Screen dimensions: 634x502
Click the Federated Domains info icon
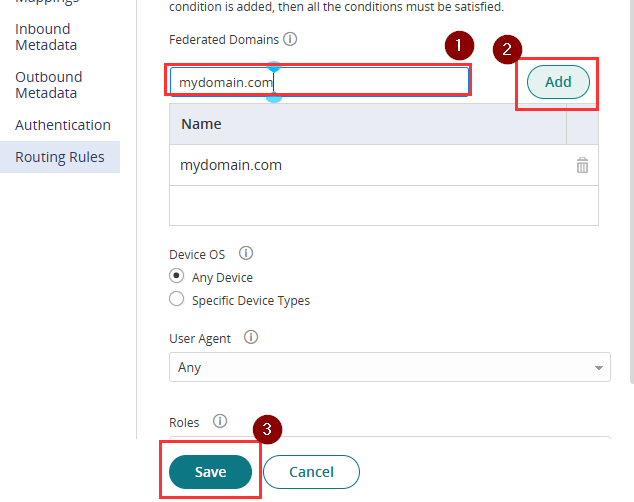click(290, 39)
